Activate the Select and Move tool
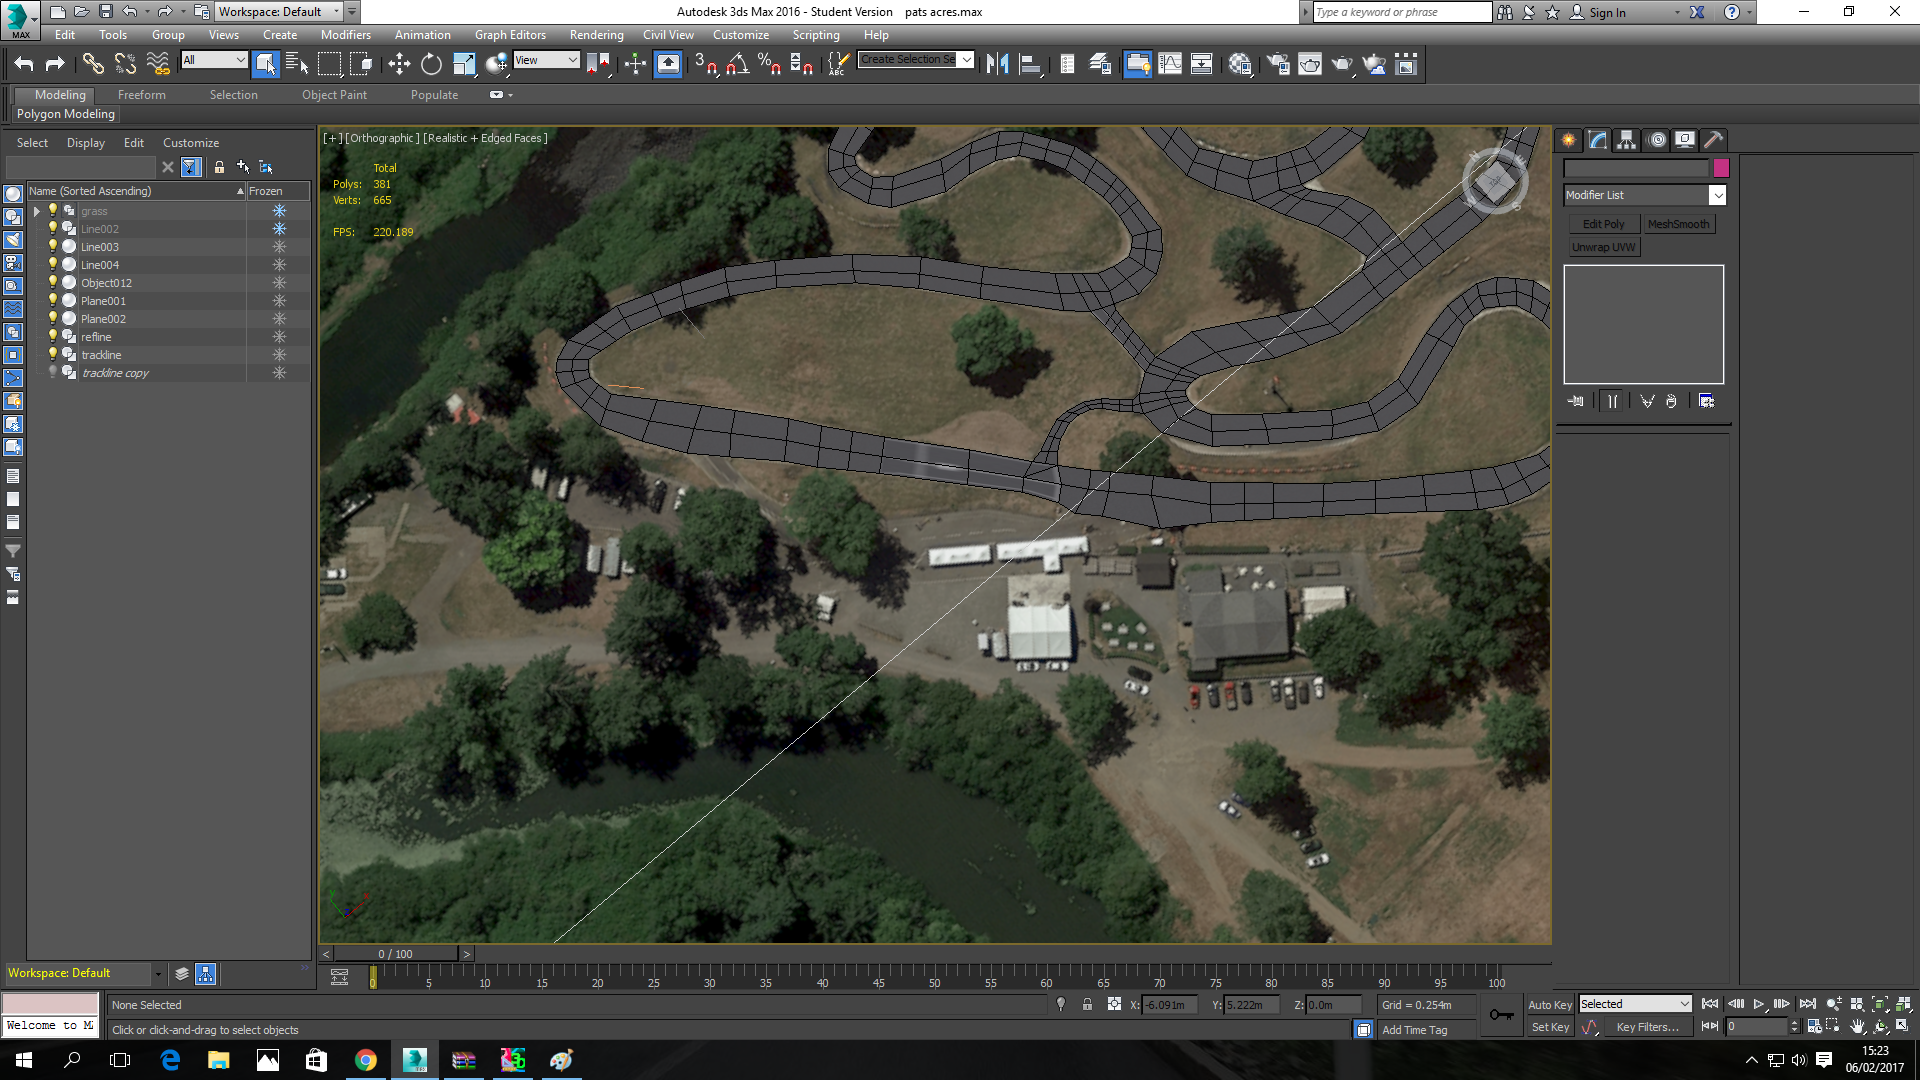This screenshot has height=1080, width=1920. pyautogui.click(x=399, y=64)
